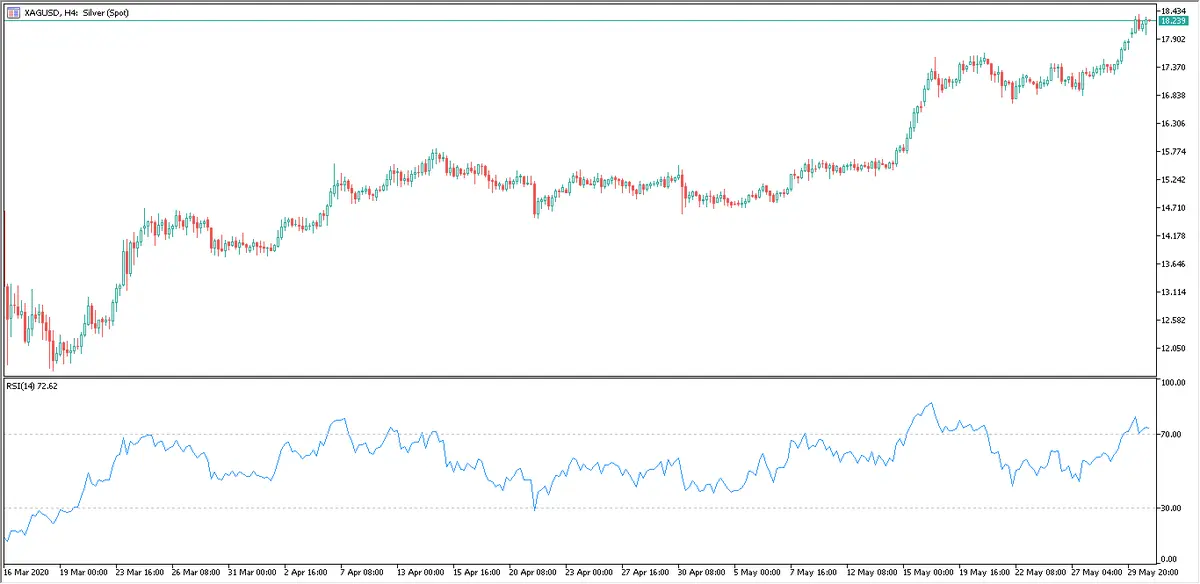Viewport: 1200px width, 584px height.
Task: Click the 15.242 price axis label
Action: click(1171, 180)
